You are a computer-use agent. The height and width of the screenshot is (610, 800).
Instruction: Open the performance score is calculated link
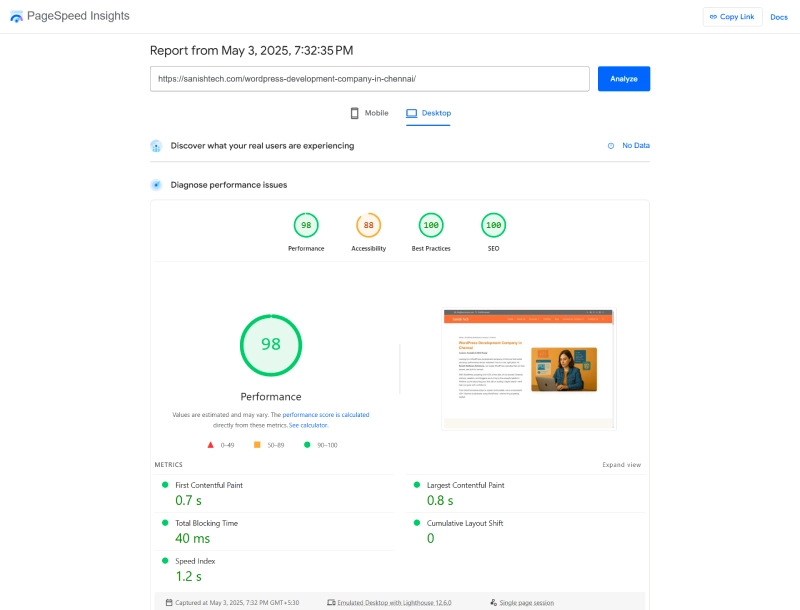point(326,415)
